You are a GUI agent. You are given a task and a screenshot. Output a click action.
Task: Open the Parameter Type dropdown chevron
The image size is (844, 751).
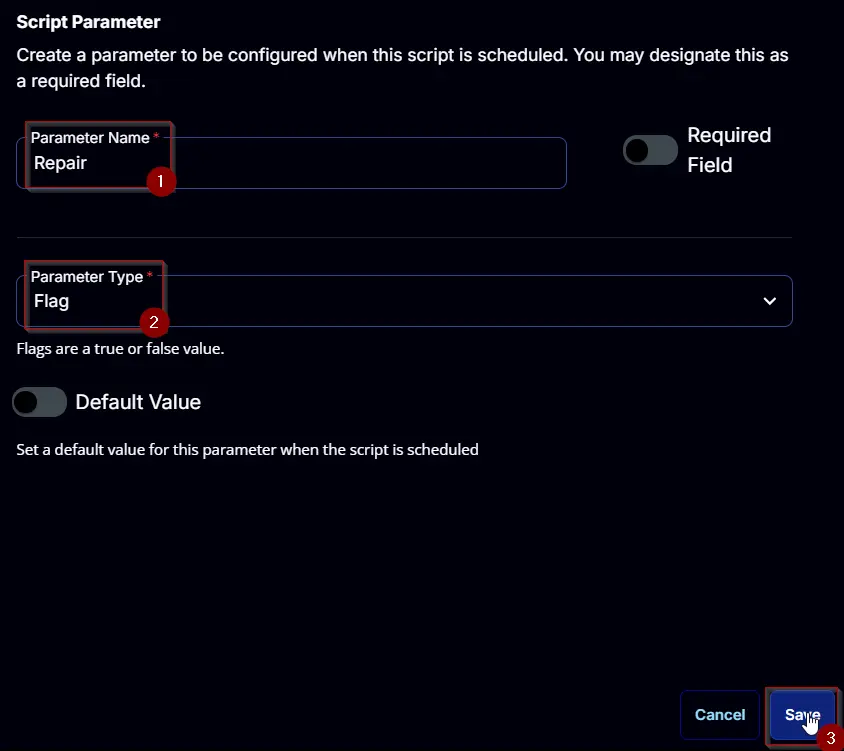point(770,301)
